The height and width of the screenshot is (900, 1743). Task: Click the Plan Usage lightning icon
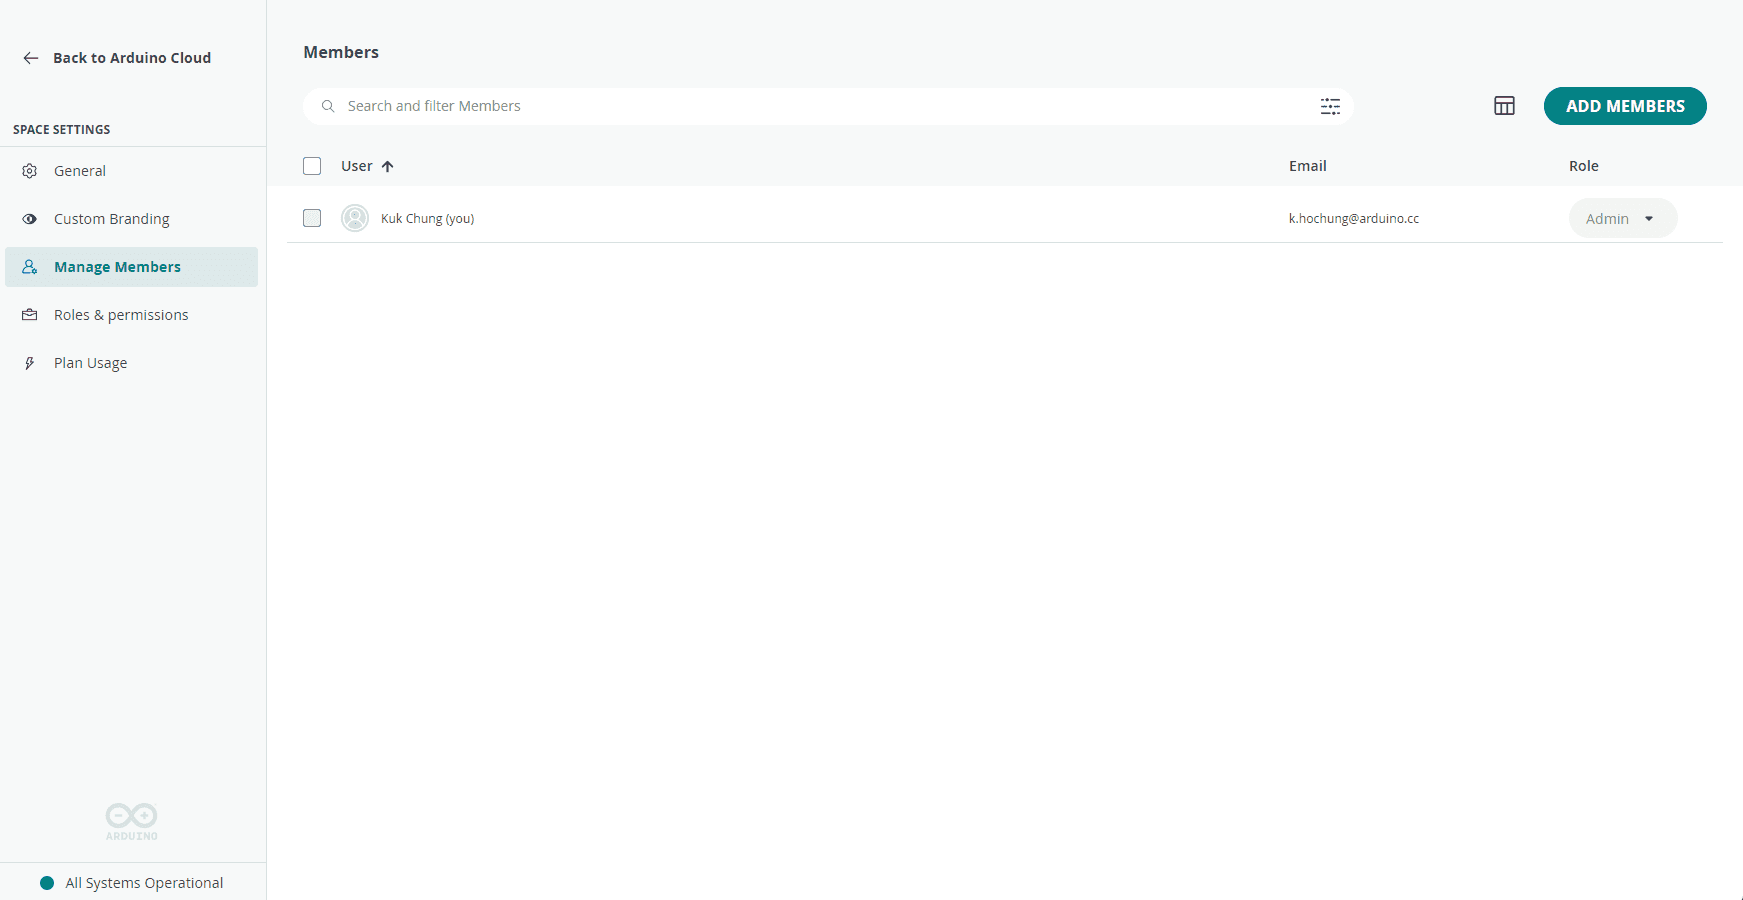point(30,363)
